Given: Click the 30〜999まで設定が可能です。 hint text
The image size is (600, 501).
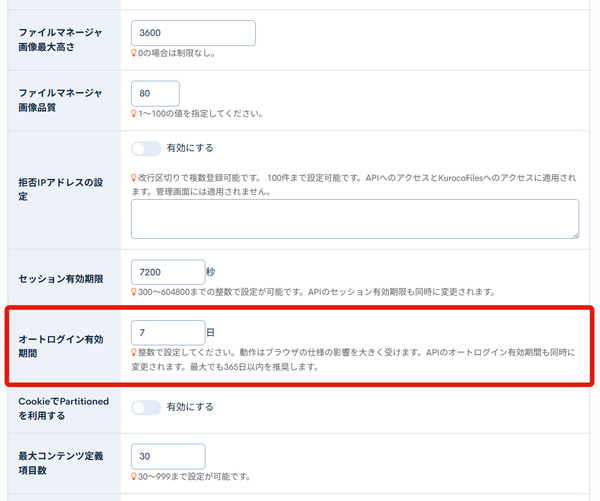Looking at the screenshot, I should click(x=194, y=477).
